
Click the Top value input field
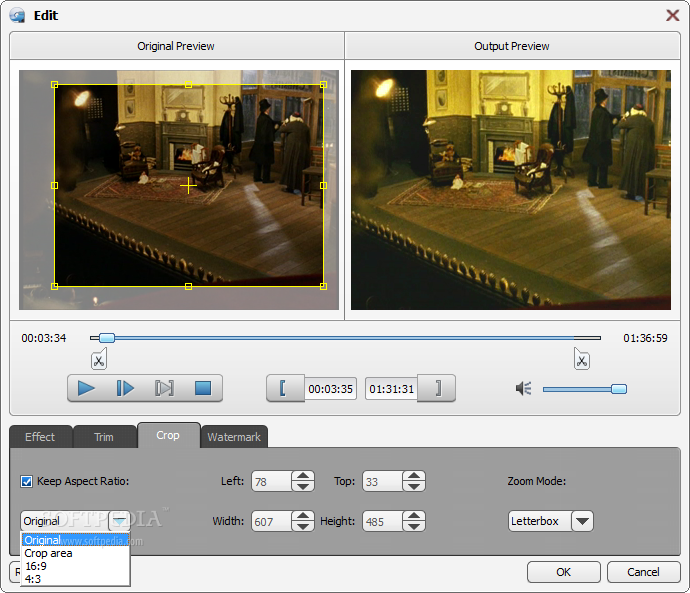point(382,481)
